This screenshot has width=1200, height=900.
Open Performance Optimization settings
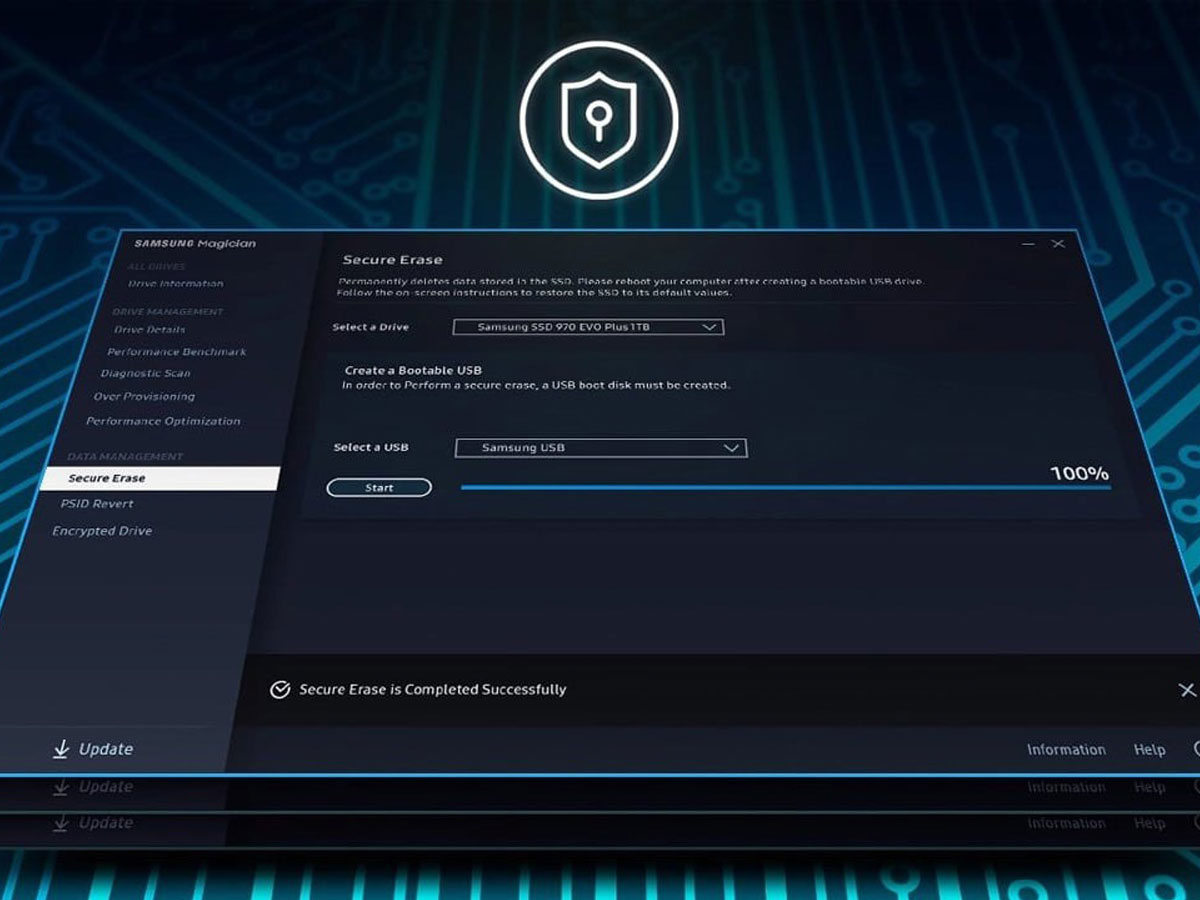click(x=163, y=422)
